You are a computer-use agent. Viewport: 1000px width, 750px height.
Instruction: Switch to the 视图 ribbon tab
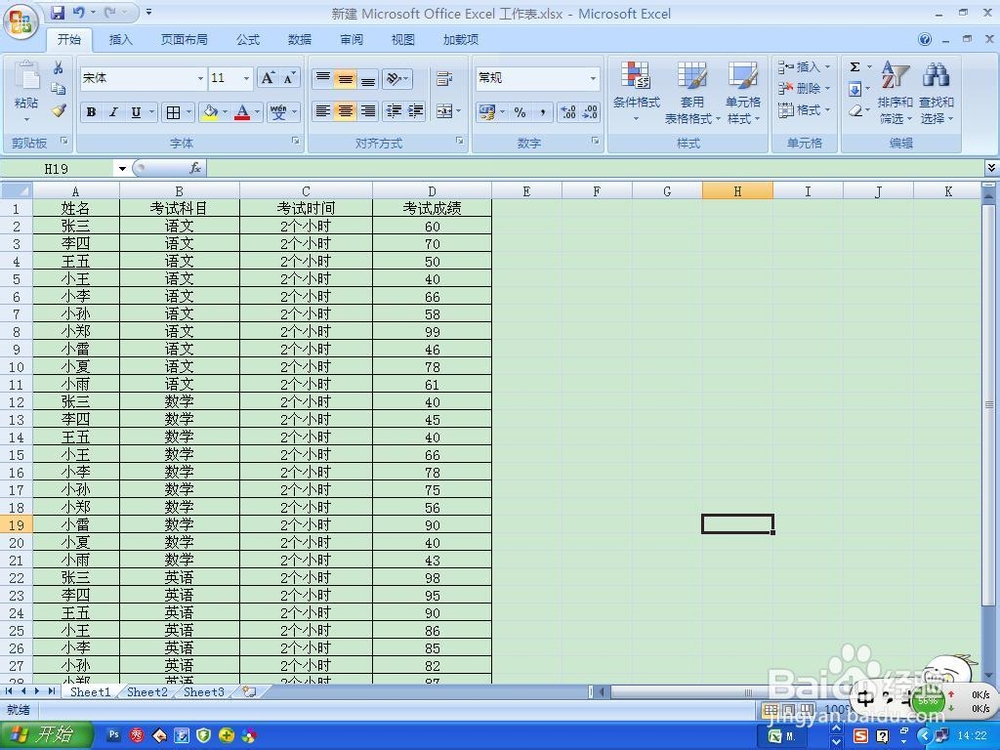[403, 40]
